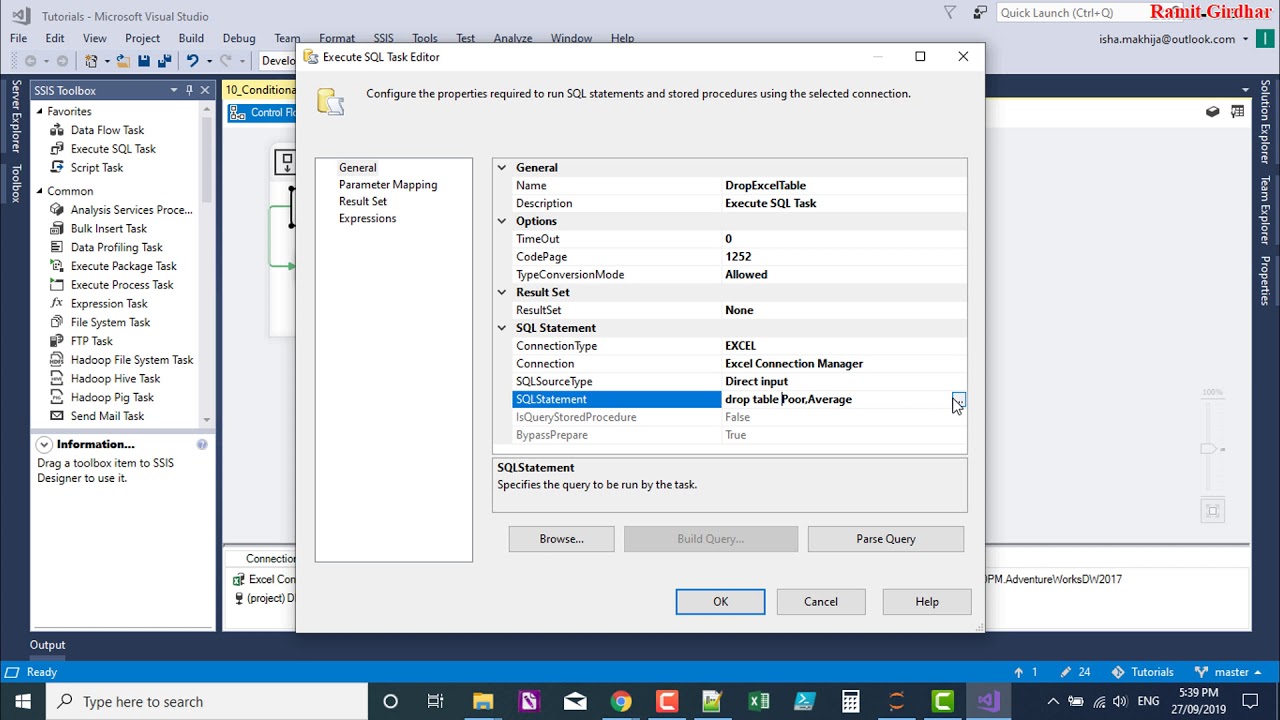Open the Build menu
The width and height of the screenshot is (1280, 720).
pyautogui.click(x=191, y=38)
